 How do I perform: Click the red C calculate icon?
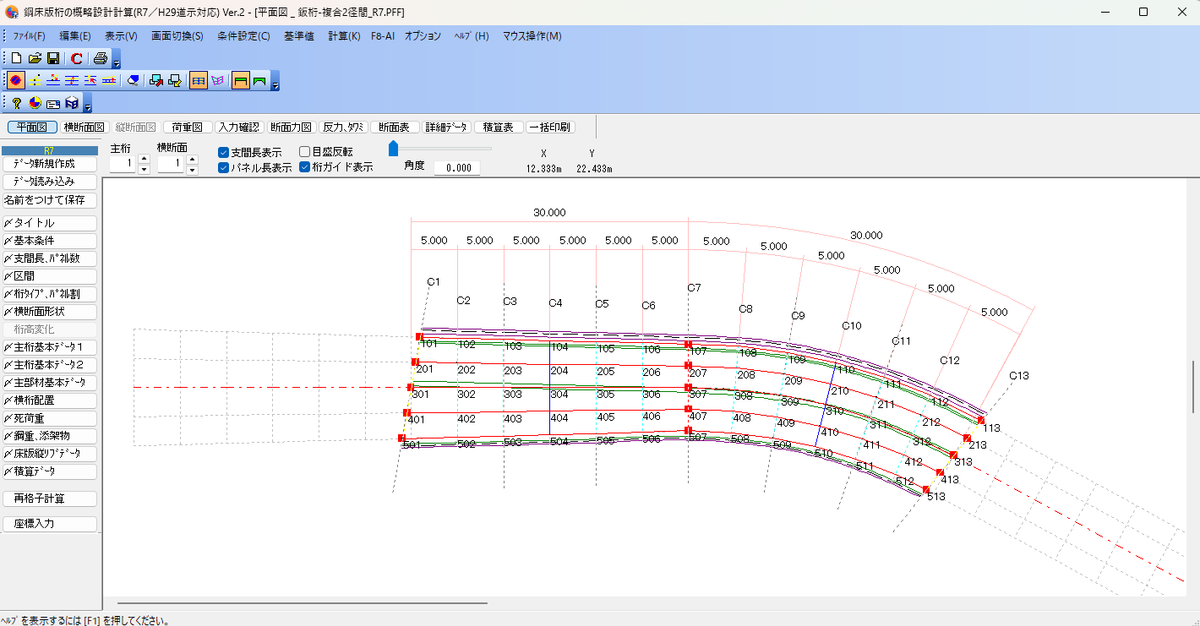[76, 58]
